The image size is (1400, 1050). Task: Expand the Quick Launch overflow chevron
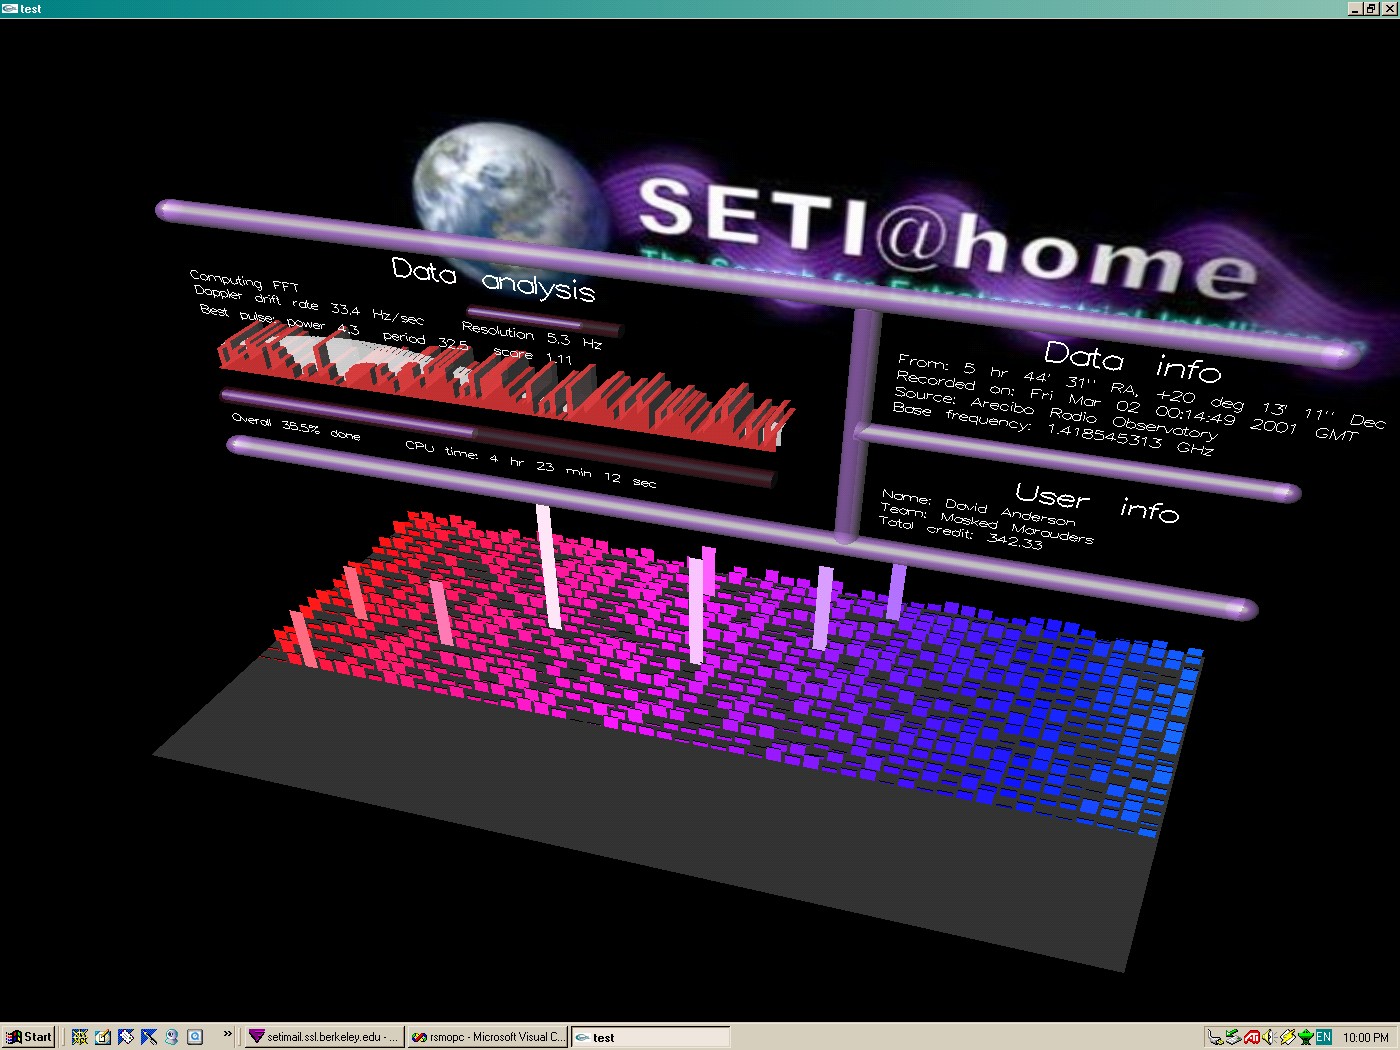click(x=227, y=1034)
